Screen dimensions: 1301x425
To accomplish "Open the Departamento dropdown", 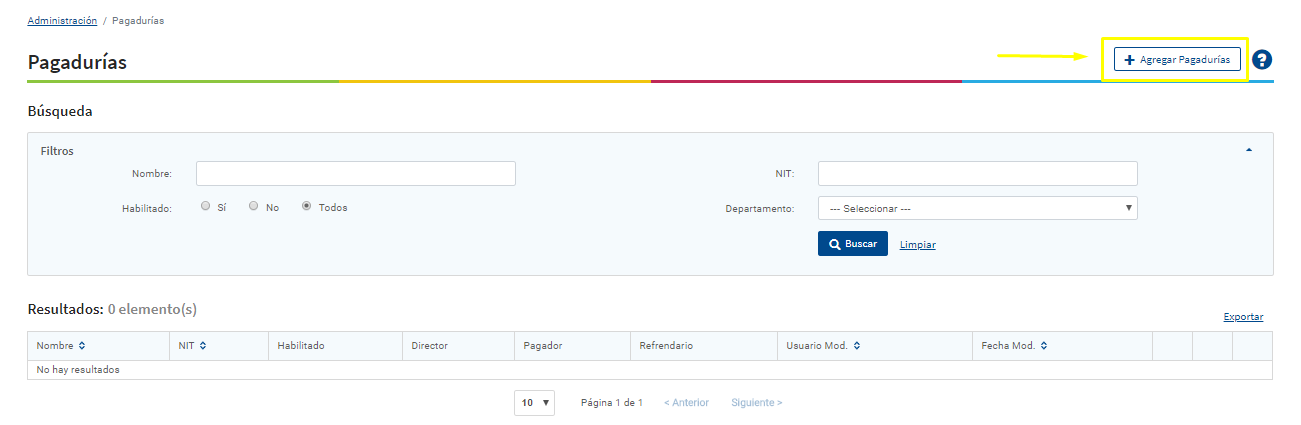I will 977,208.
